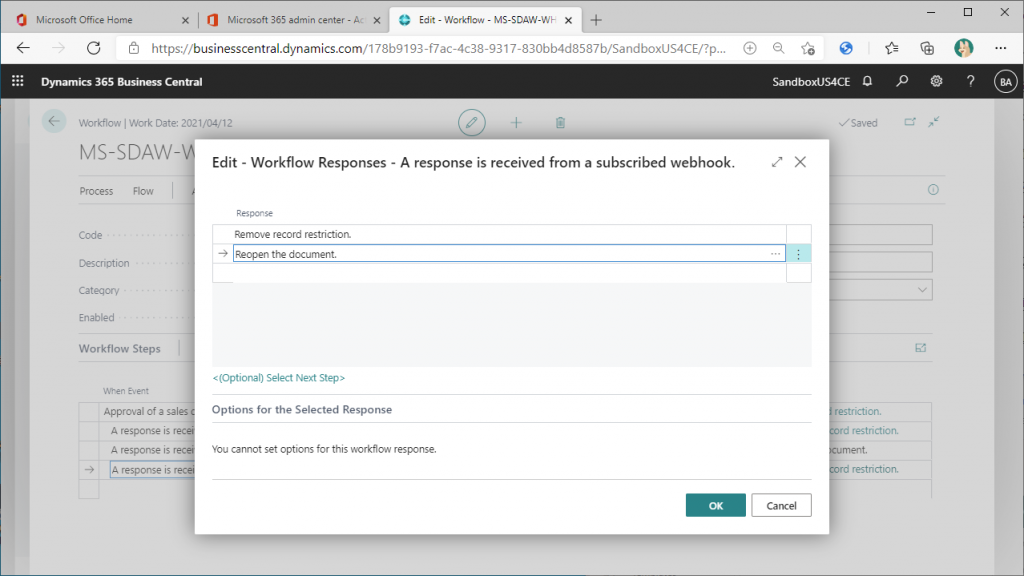Click the Cancel button
Viewport: 1024px width, 576px height.
coord(781,505)
